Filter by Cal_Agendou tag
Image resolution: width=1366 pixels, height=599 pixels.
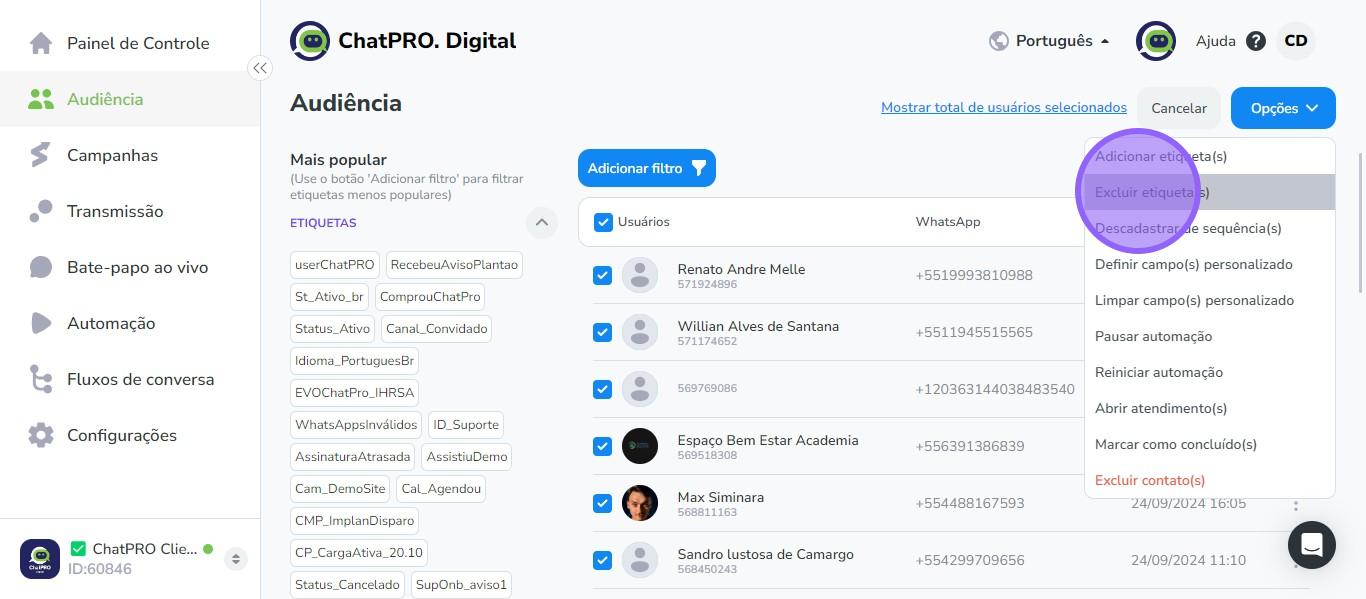441,489
